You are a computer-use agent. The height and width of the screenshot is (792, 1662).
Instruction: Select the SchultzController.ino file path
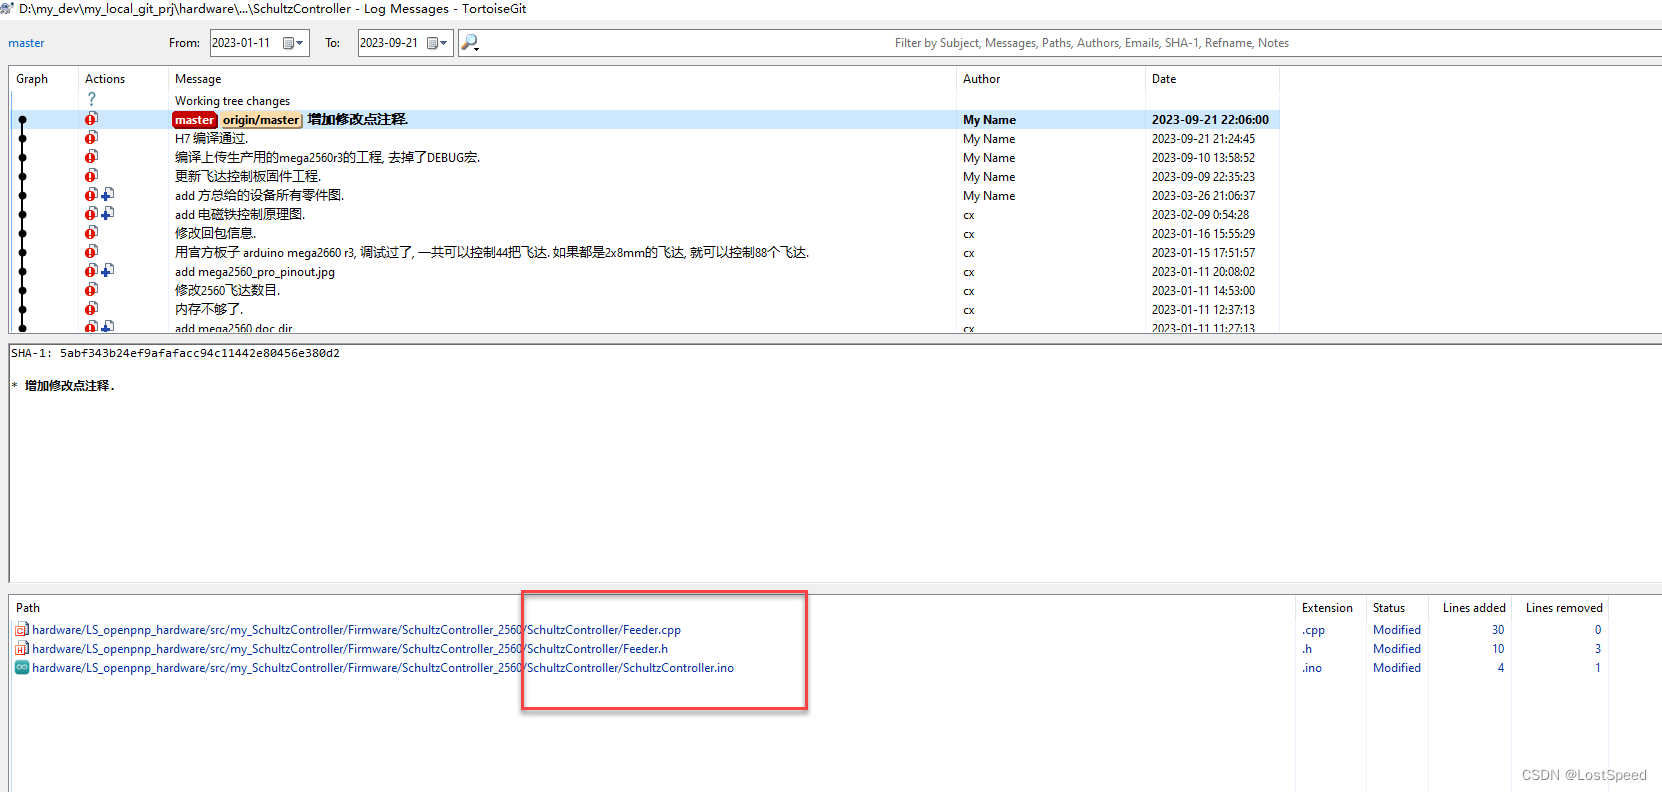pos(383,668)
